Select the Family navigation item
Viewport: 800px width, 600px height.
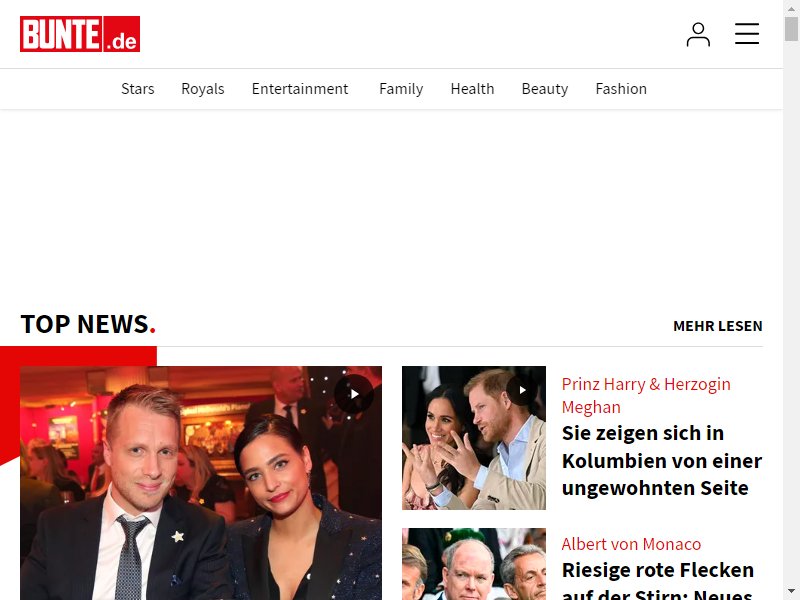click(x=401, y=89)
